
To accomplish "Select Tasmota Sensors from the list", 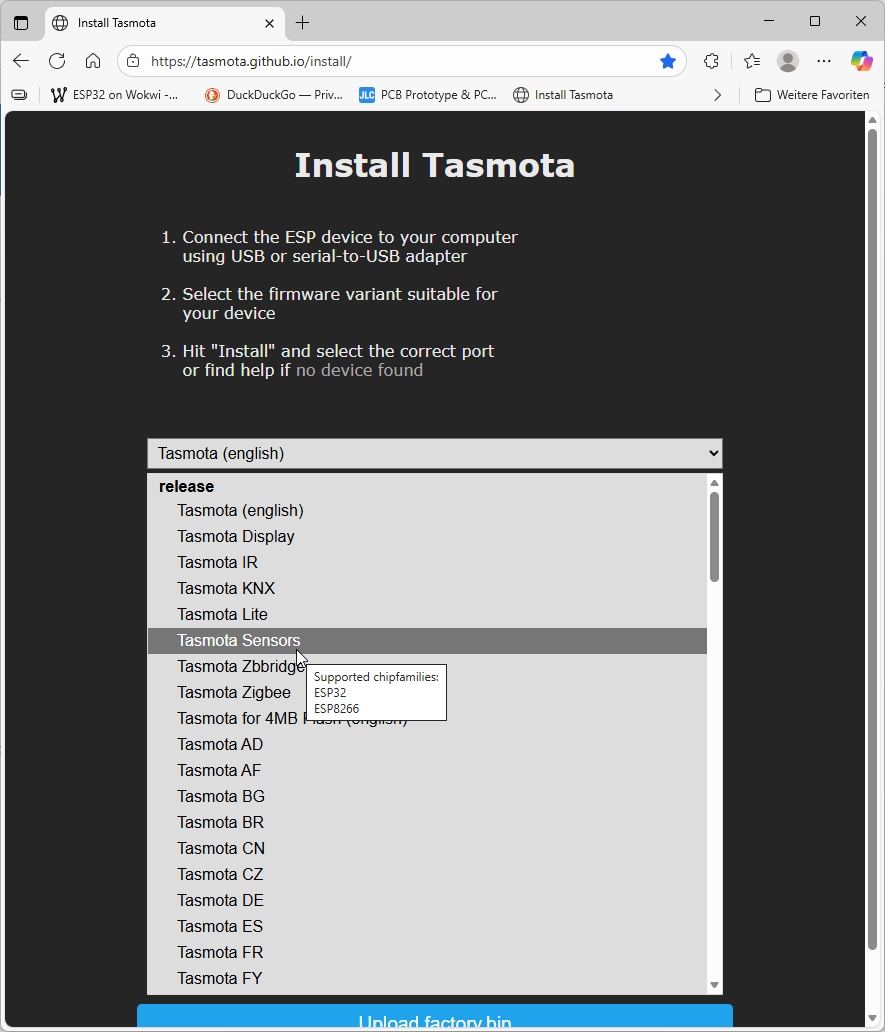I will 239,641.
